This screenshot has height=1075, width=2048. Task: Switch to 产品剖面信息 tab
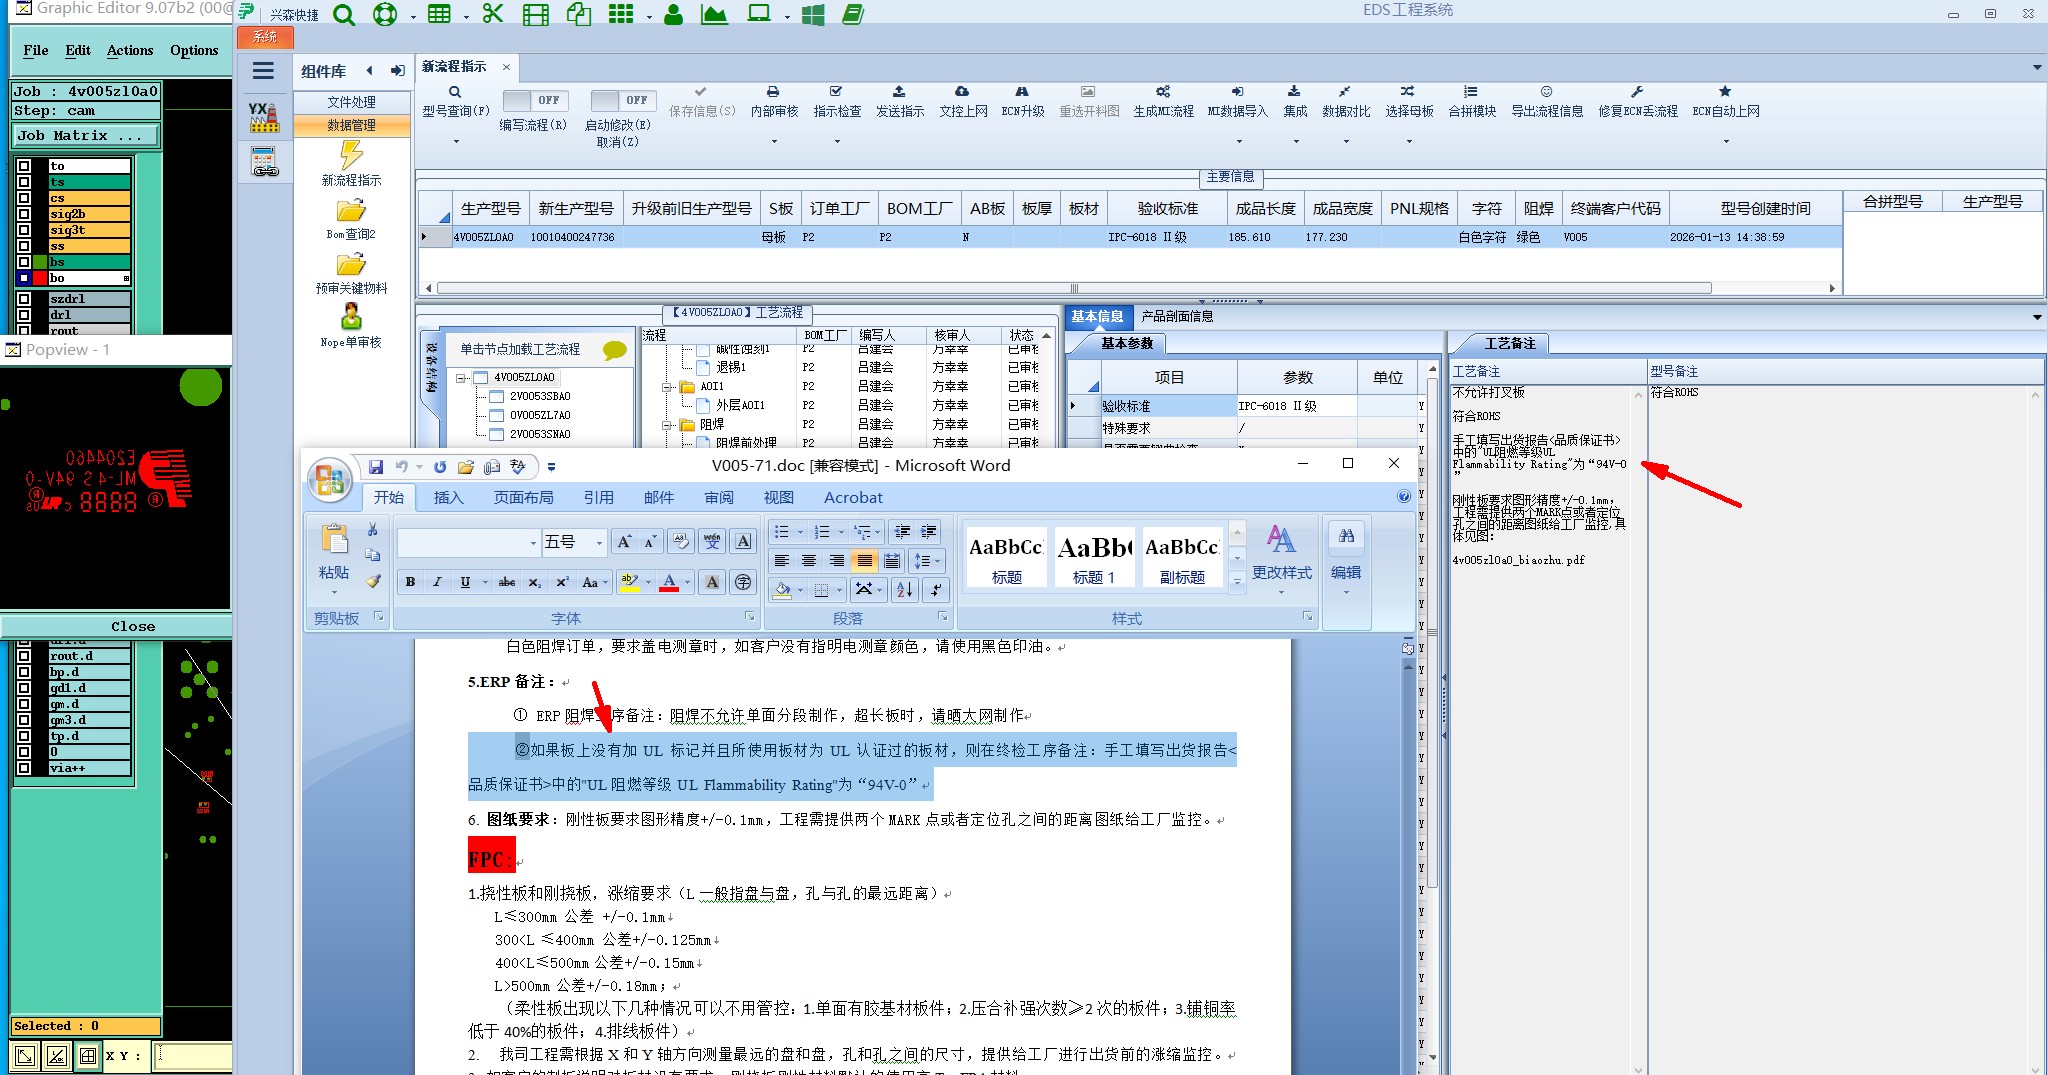tap(1177, 316)
